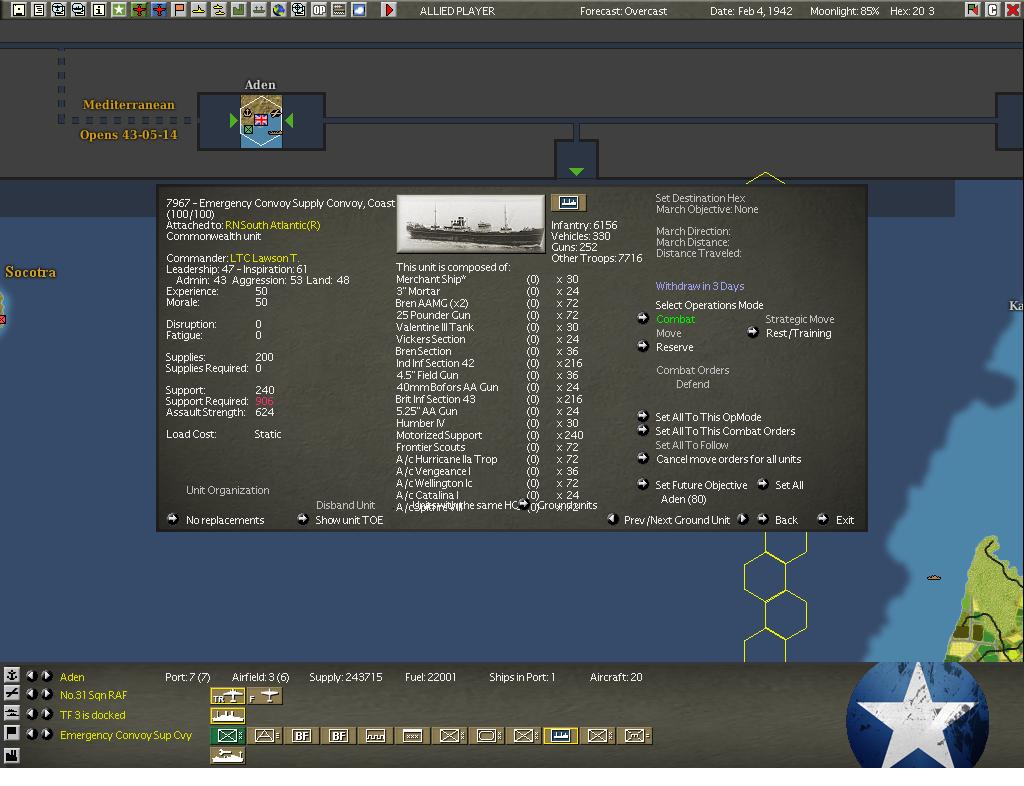Click Emergency Convoy Sup Cvy label
Viewport: 1024px width, 786px height.
[126, 735]
